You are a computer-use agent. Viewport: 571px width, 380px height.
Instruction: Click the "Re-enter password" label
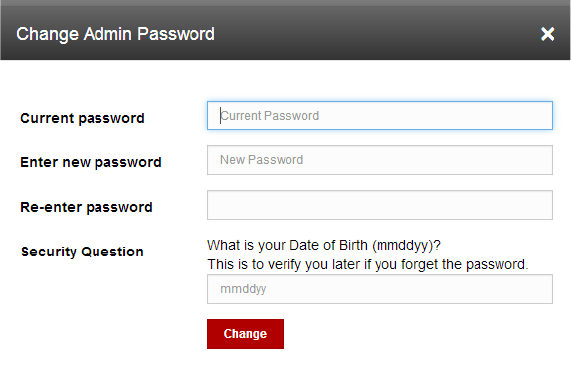tap(86, 207)
